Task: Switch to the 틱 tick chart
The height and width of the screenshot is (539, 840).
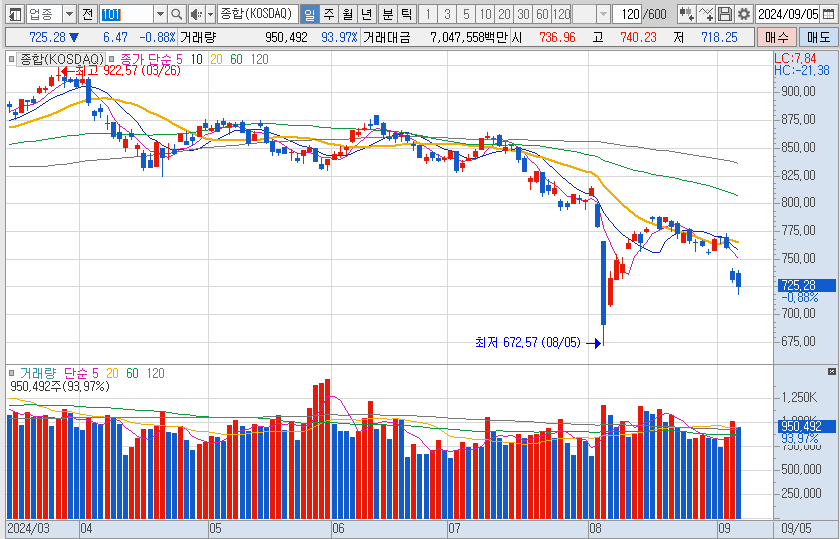Action: 406,14
